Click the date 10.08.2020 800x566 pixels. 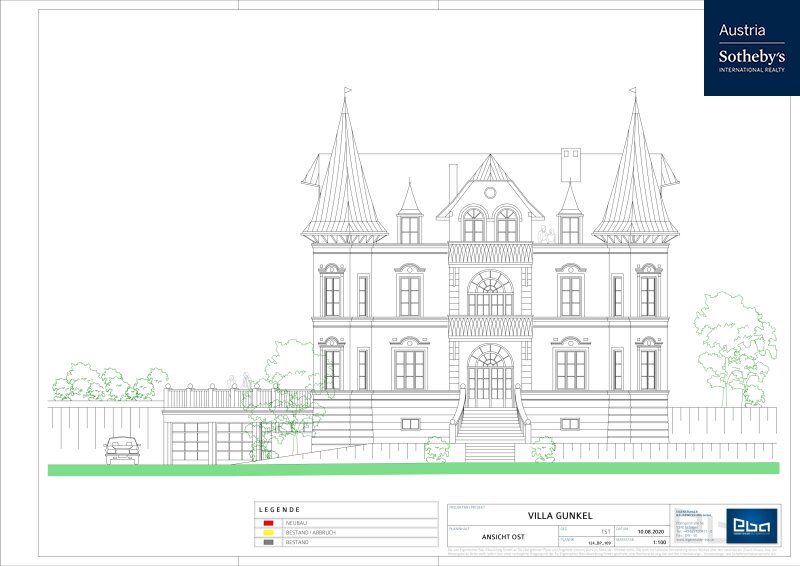[650, 531]
